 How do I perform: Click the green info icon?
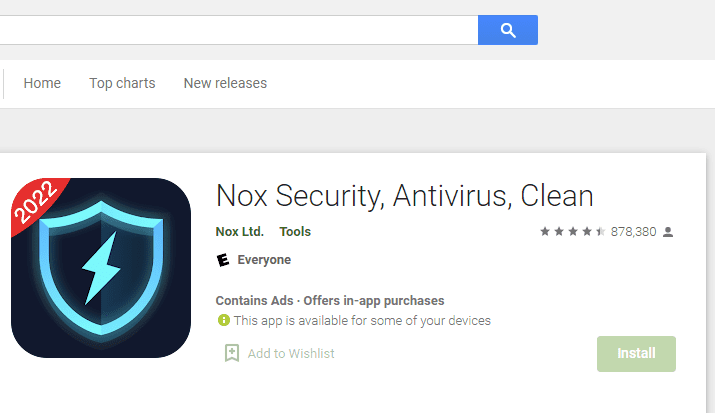point(224,320)
